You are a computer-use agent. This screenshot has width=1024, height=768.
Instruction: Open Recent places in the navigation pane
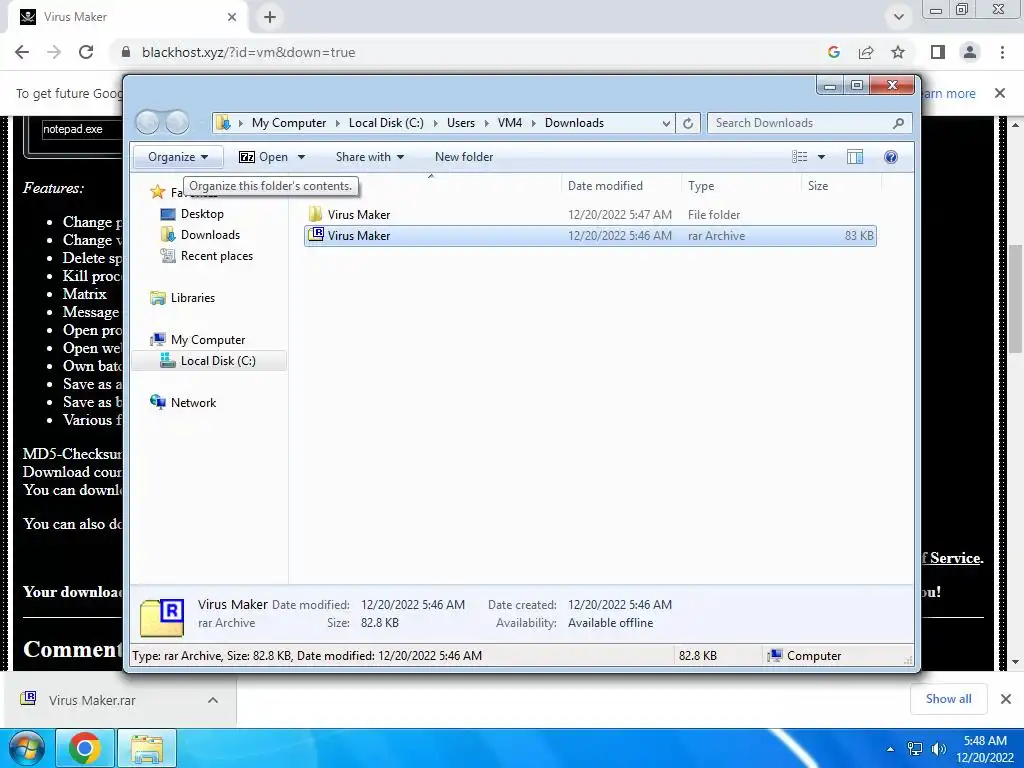tap(216, 255)
